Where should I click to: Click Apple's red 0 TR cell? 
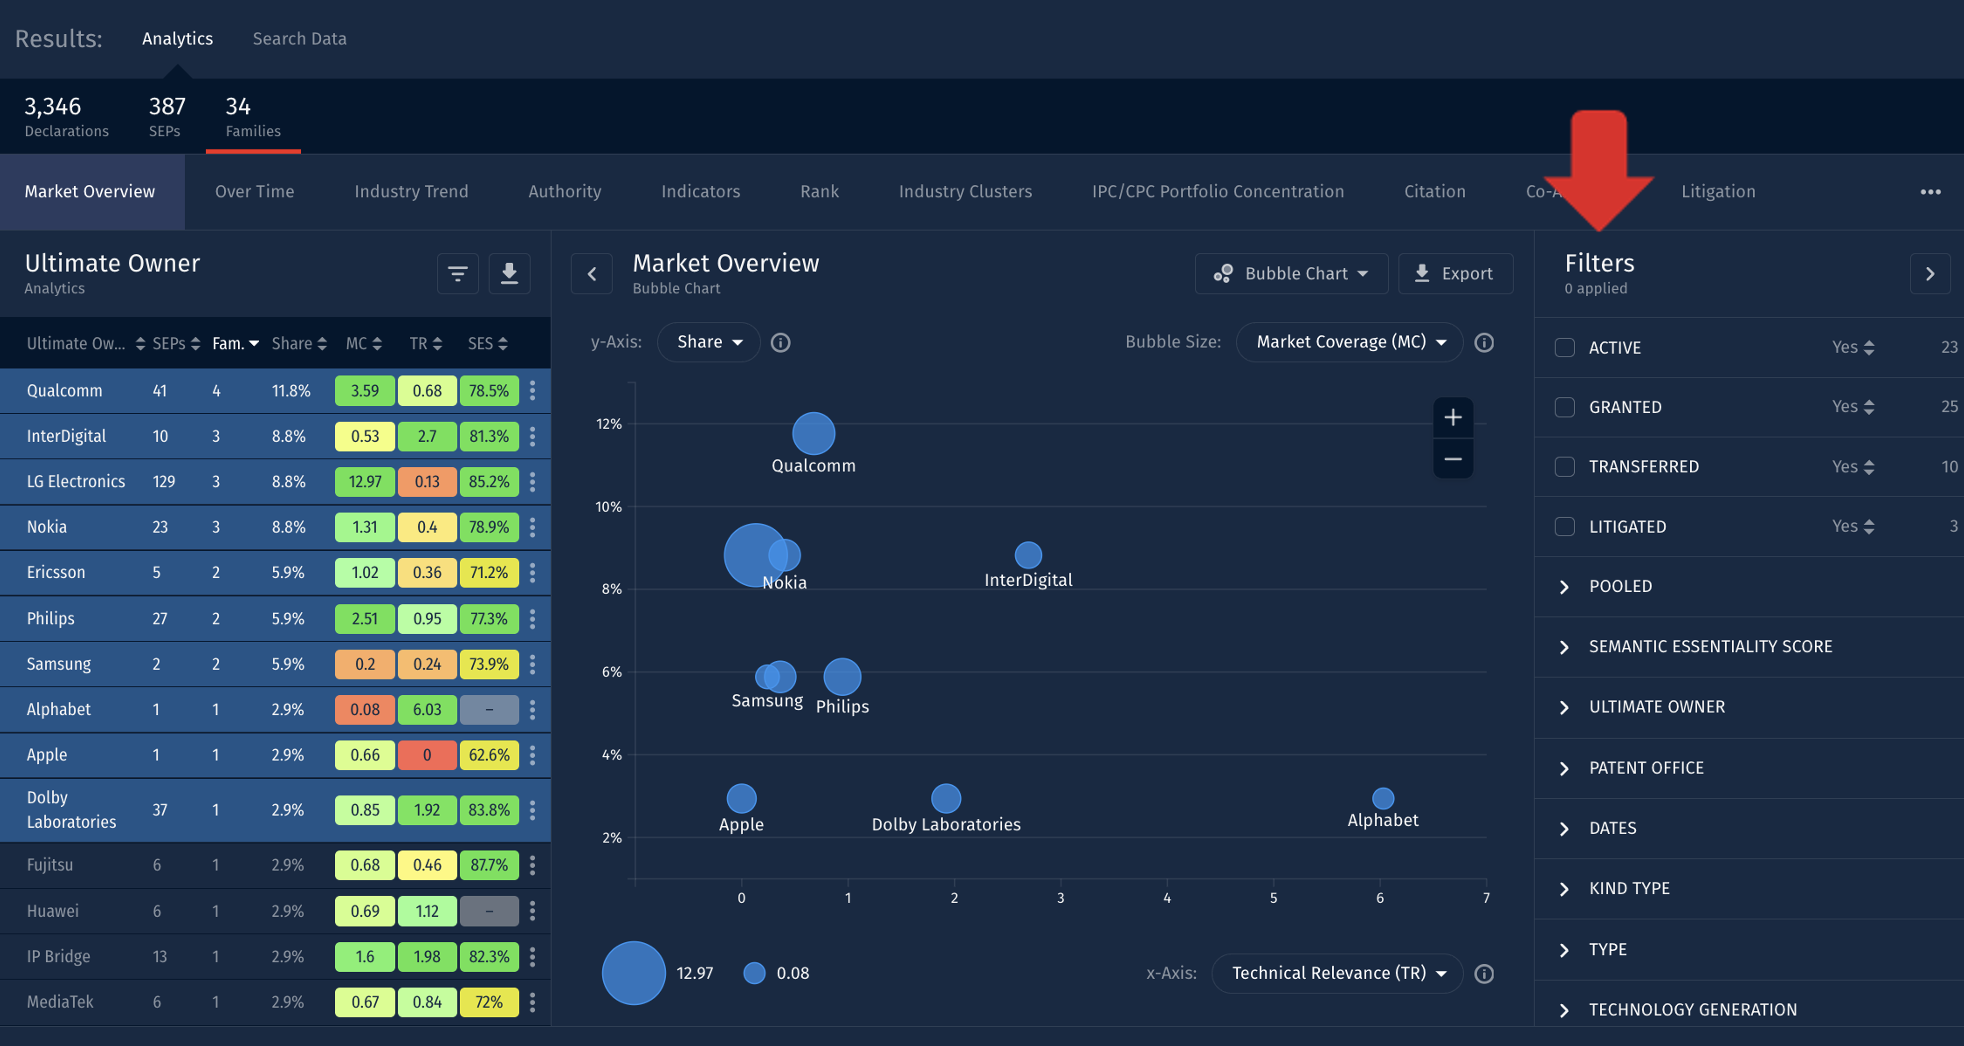(427, 755)
